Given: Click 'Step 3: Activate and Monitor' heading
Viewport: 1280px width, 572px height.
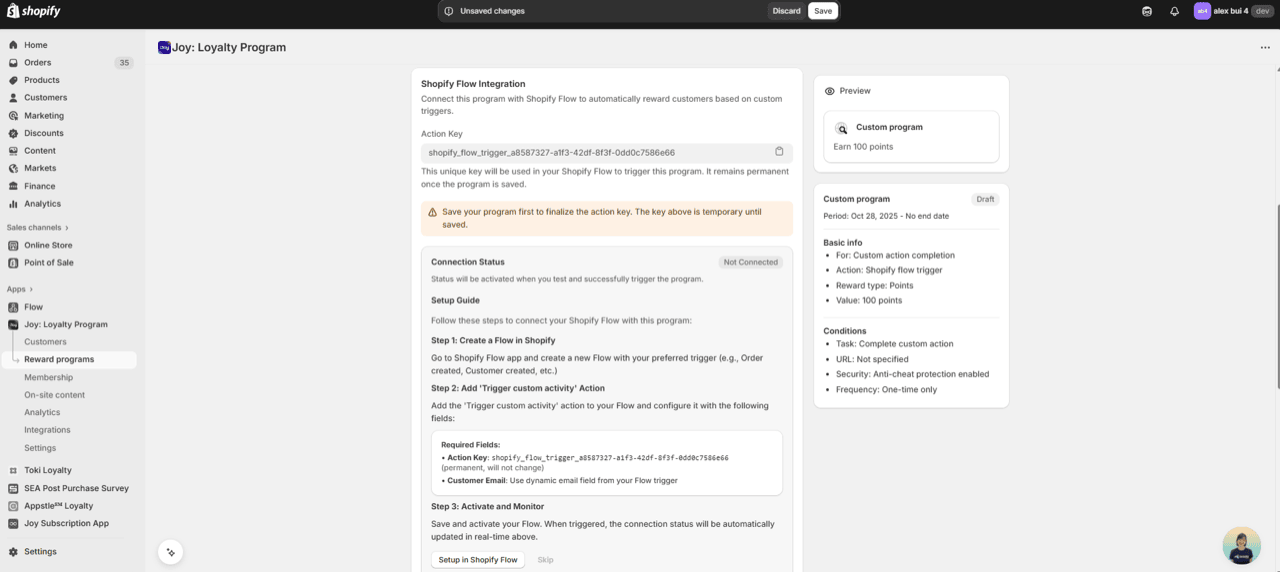Looking at the screenshot, I should pyautogui.click(x=487, y=507).
